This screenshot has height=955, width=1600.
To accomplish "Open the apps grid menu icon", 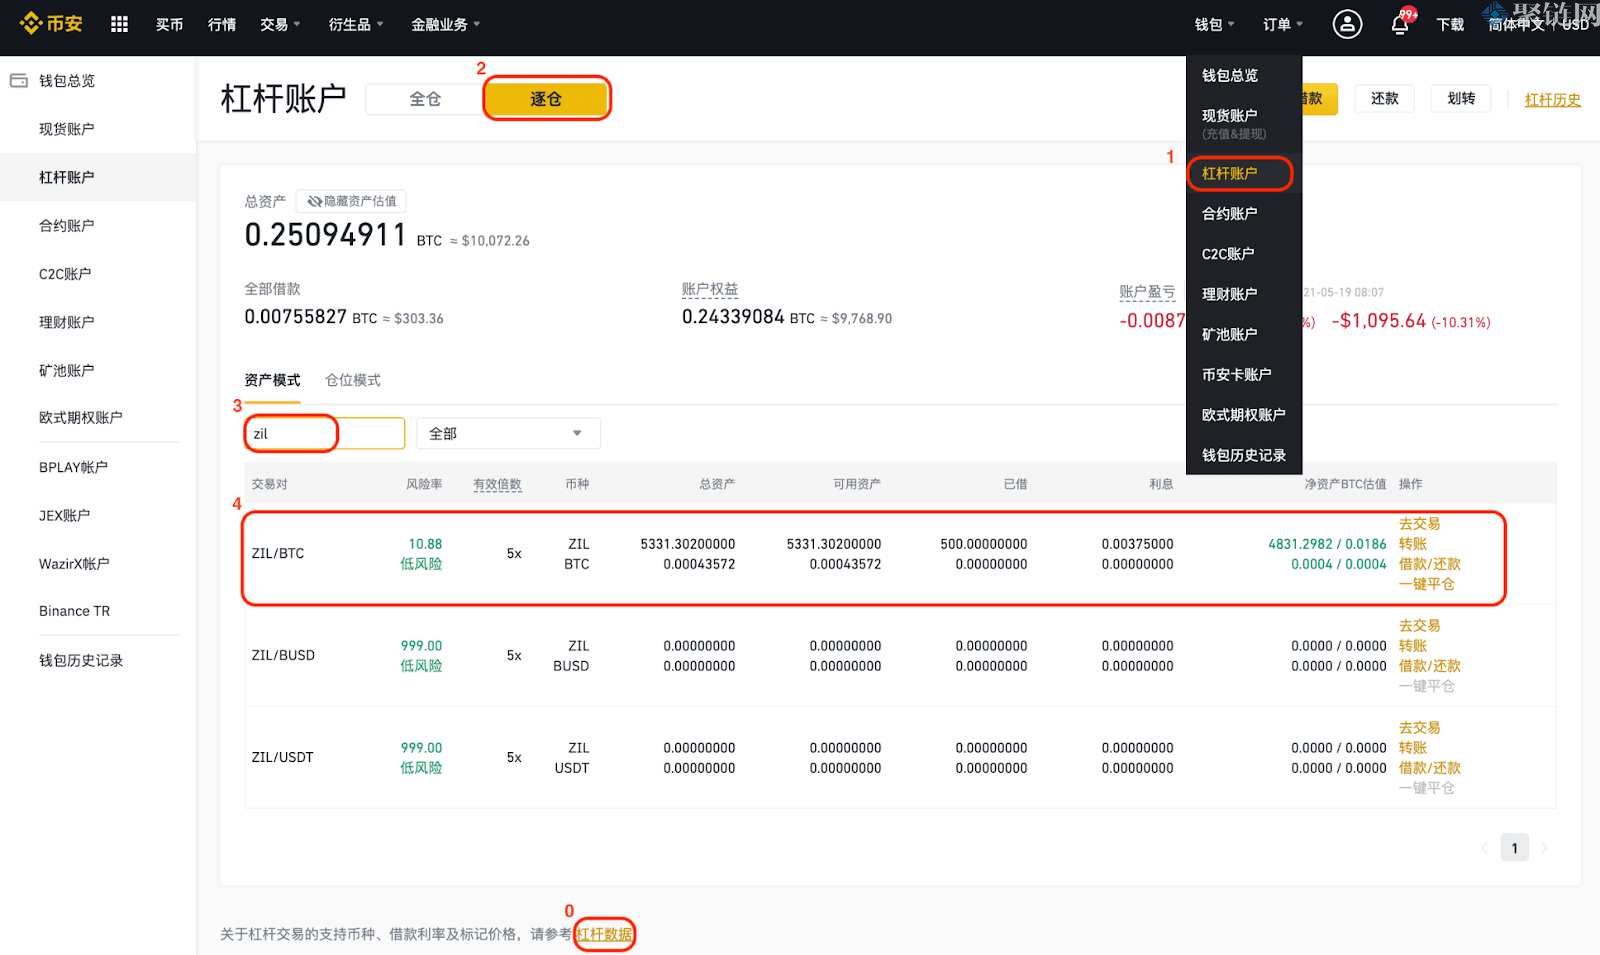I will 119,24.
